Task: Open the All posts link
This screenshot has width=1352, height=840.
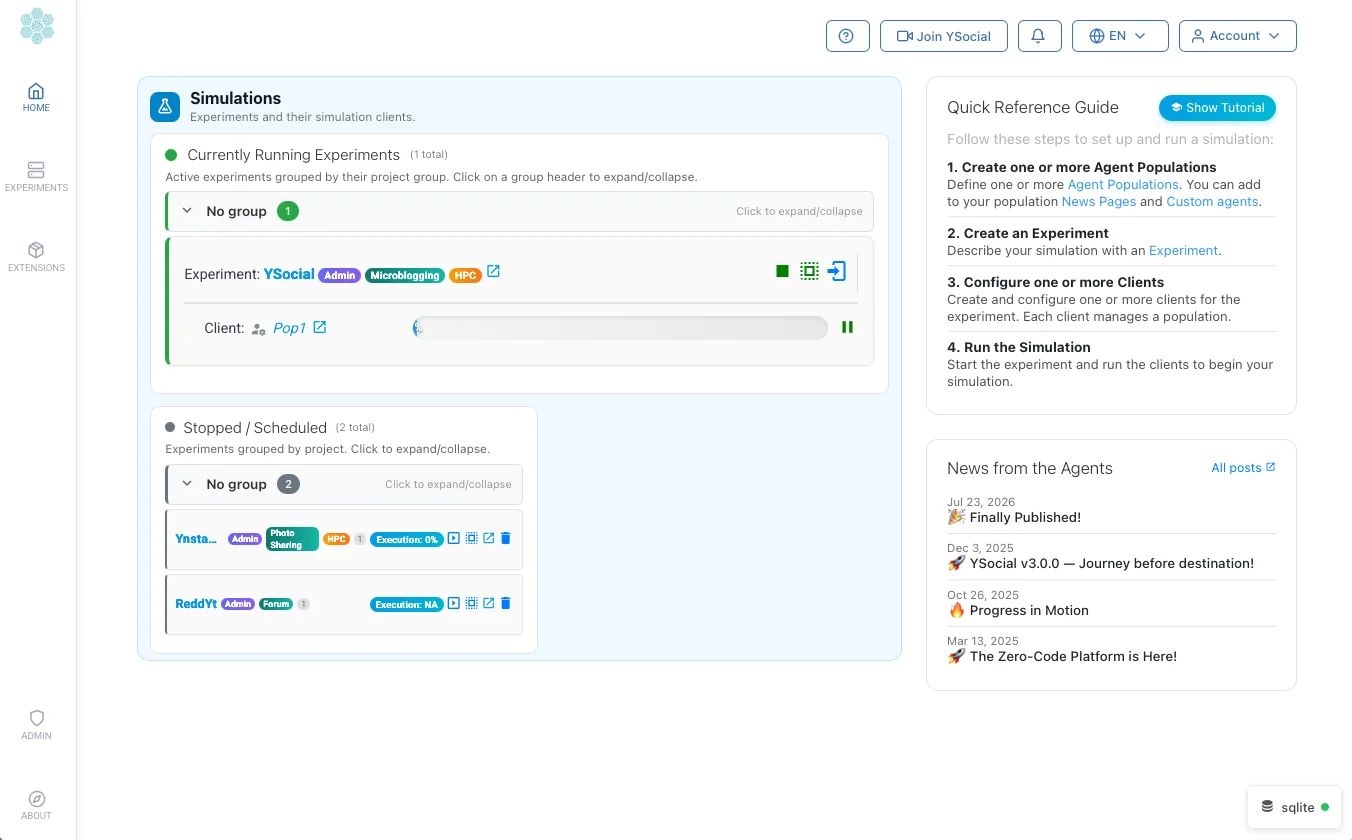Action: (1243, 468)
